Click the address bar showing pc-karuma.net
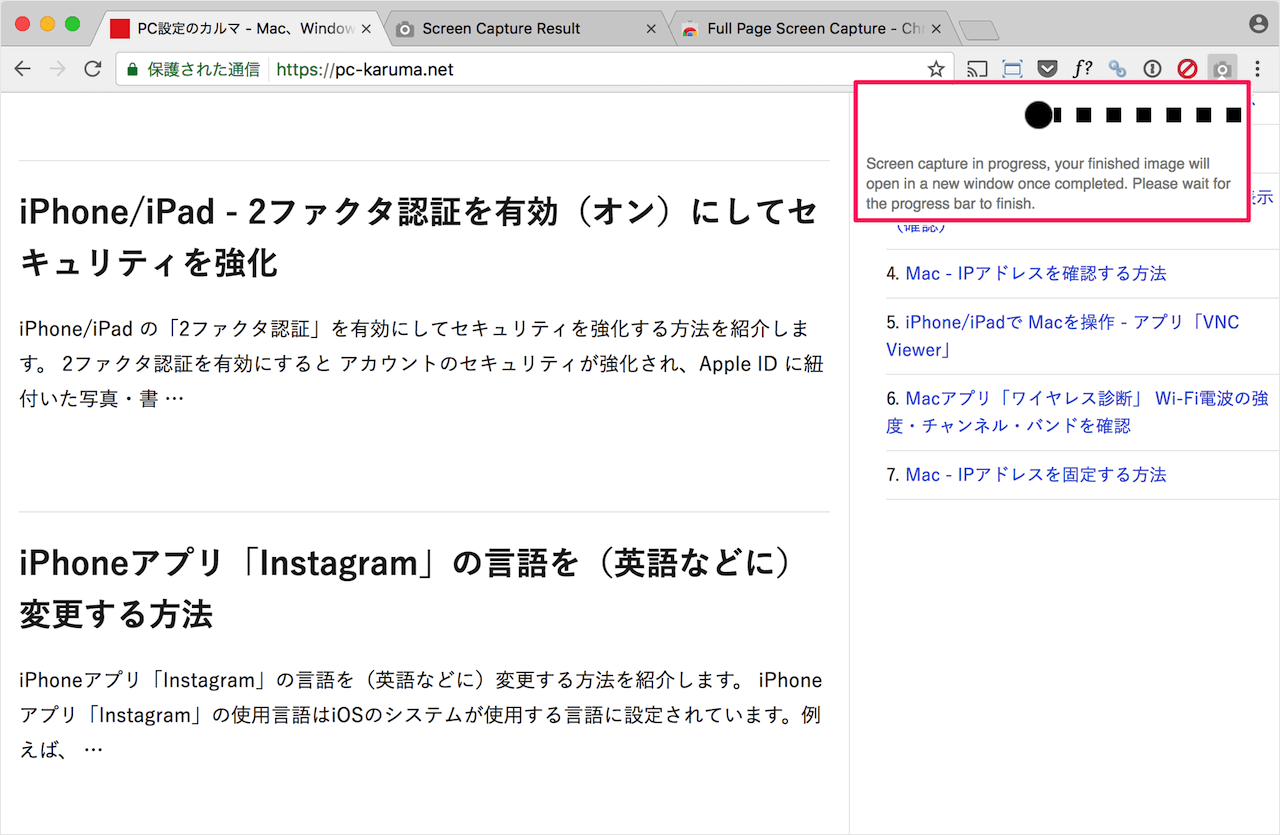This screenshot has height=835, width=1280. tap(533, 69)
